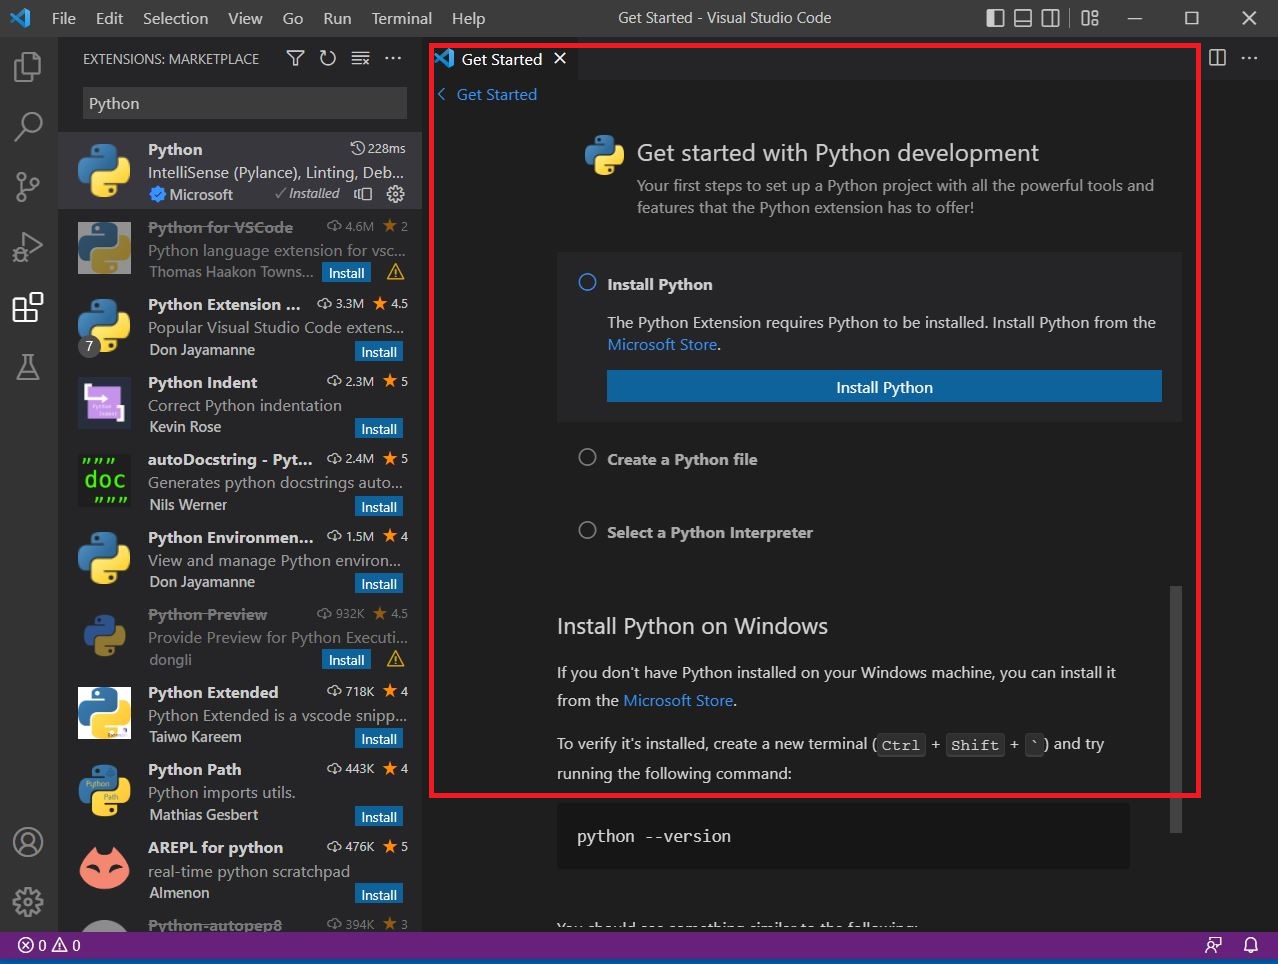
Task: Click the feedback icon in status bar
Action: tap(1214, 945)
